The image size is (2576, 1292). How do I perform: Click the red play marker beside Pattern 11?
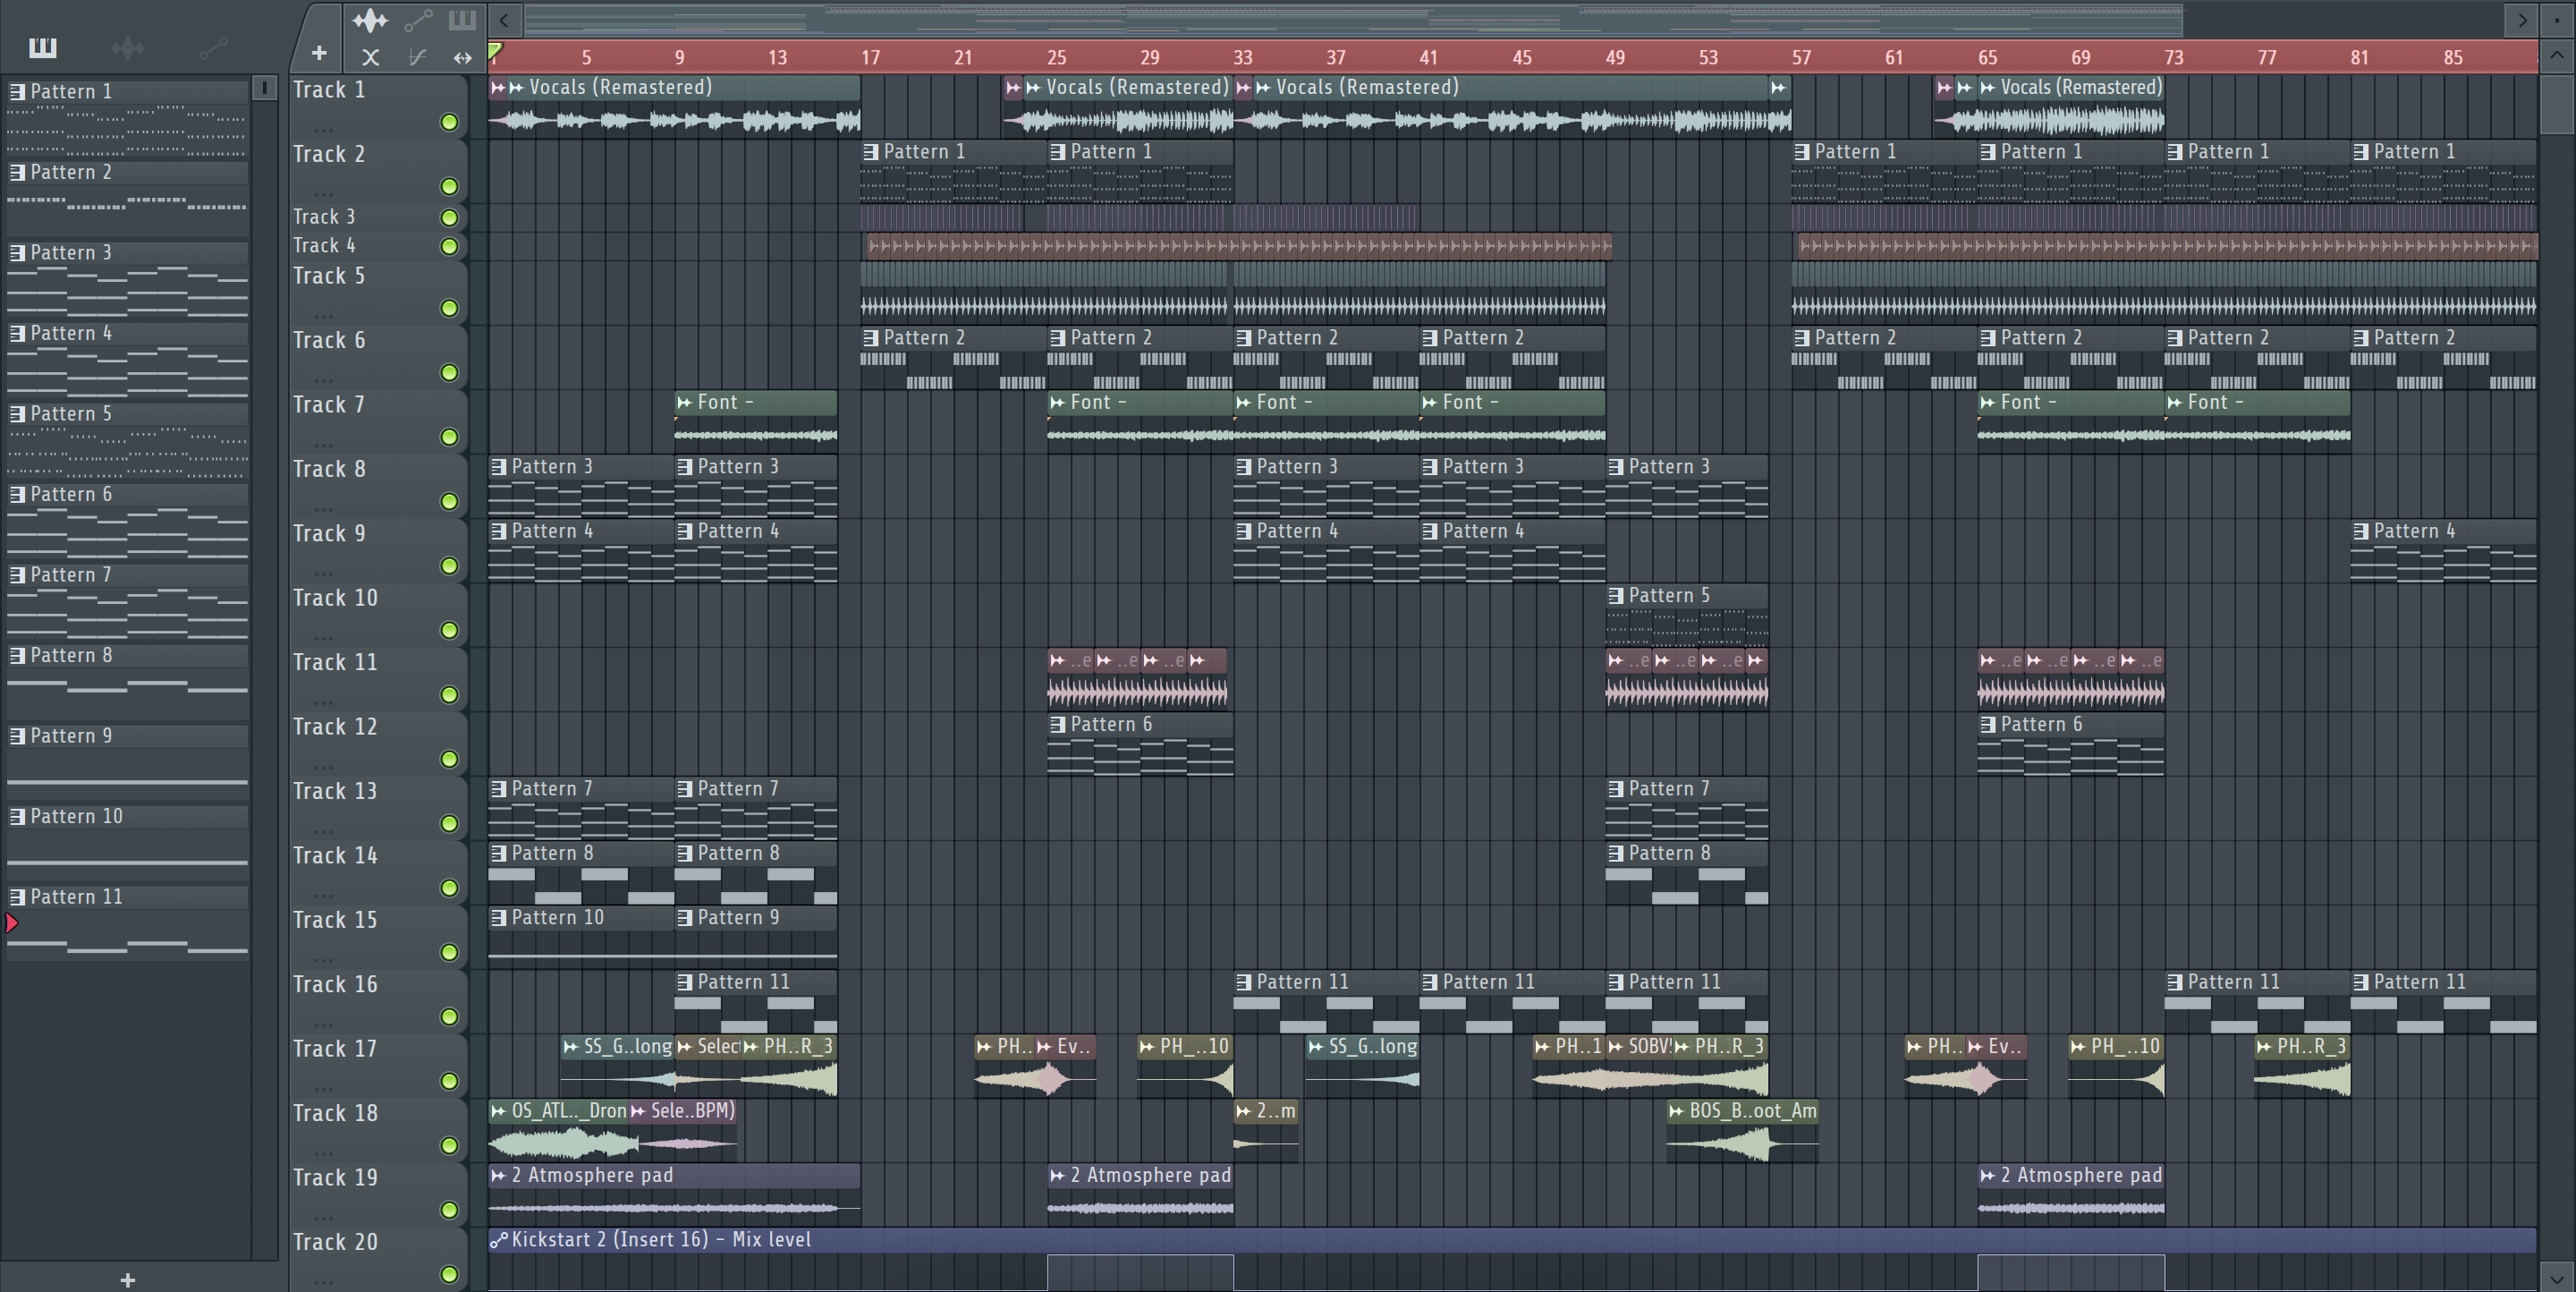(x=12, y=923)
